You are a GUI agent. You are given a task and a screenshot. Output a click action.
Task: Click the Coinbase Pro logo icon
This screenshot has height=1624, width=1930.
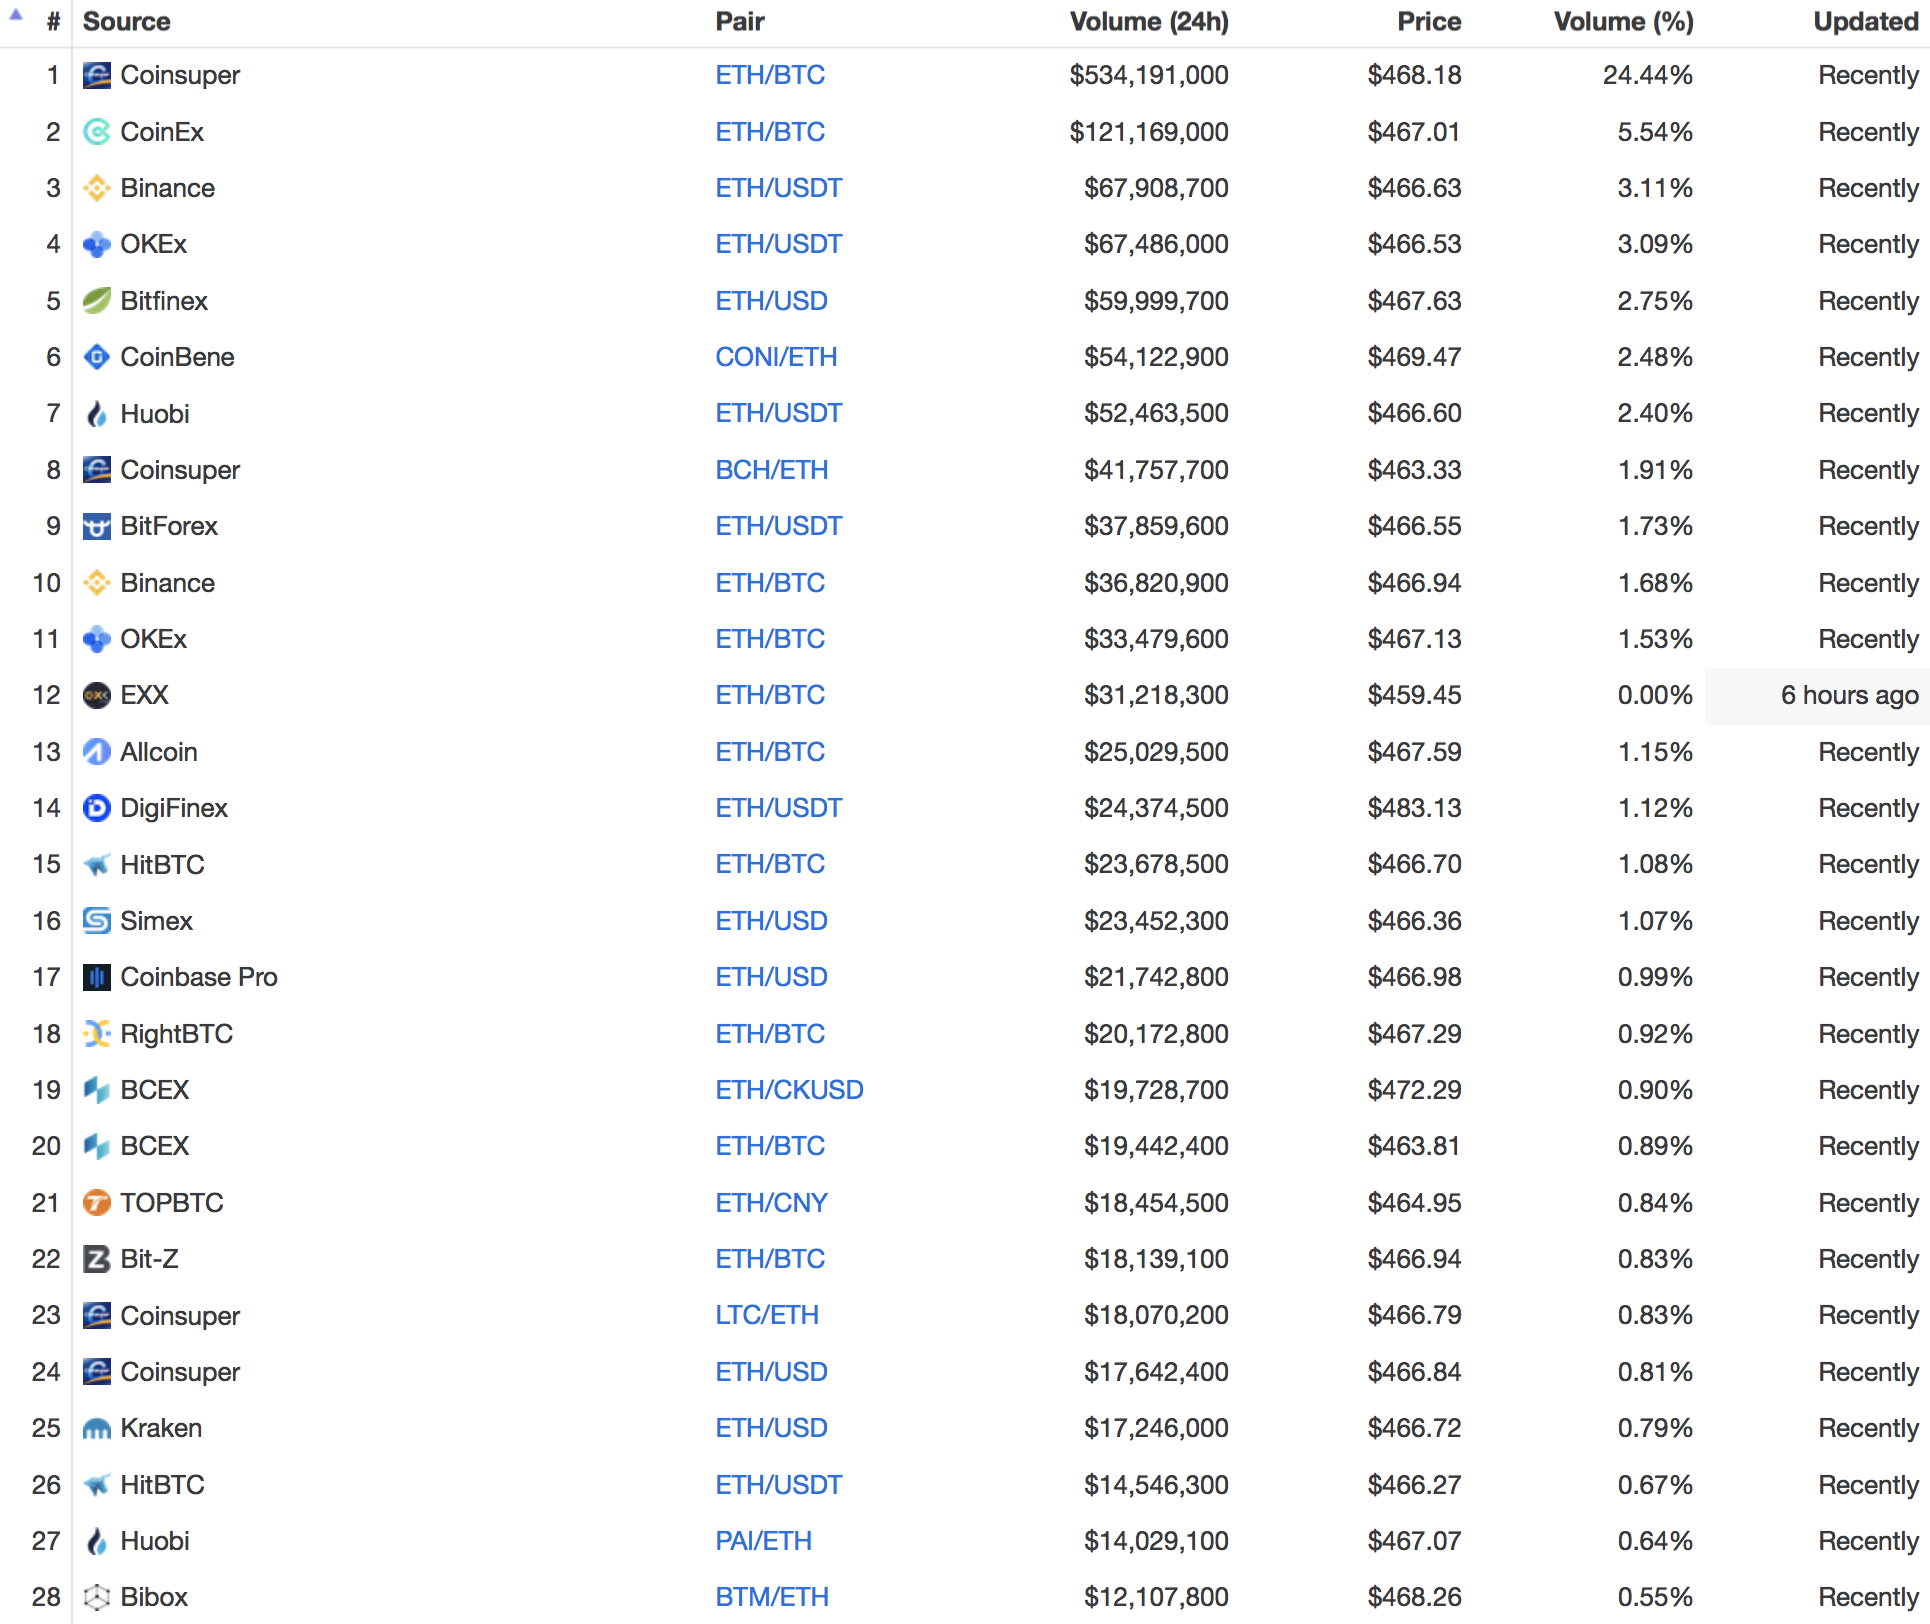(x=96, y=977)
